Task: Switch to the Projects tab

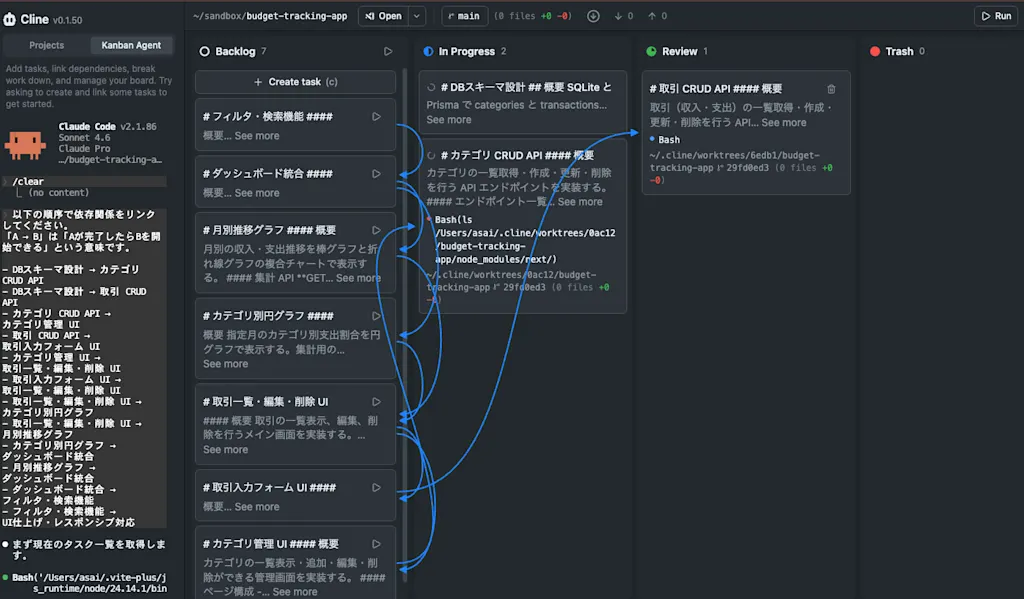Action: coord(46,45)
